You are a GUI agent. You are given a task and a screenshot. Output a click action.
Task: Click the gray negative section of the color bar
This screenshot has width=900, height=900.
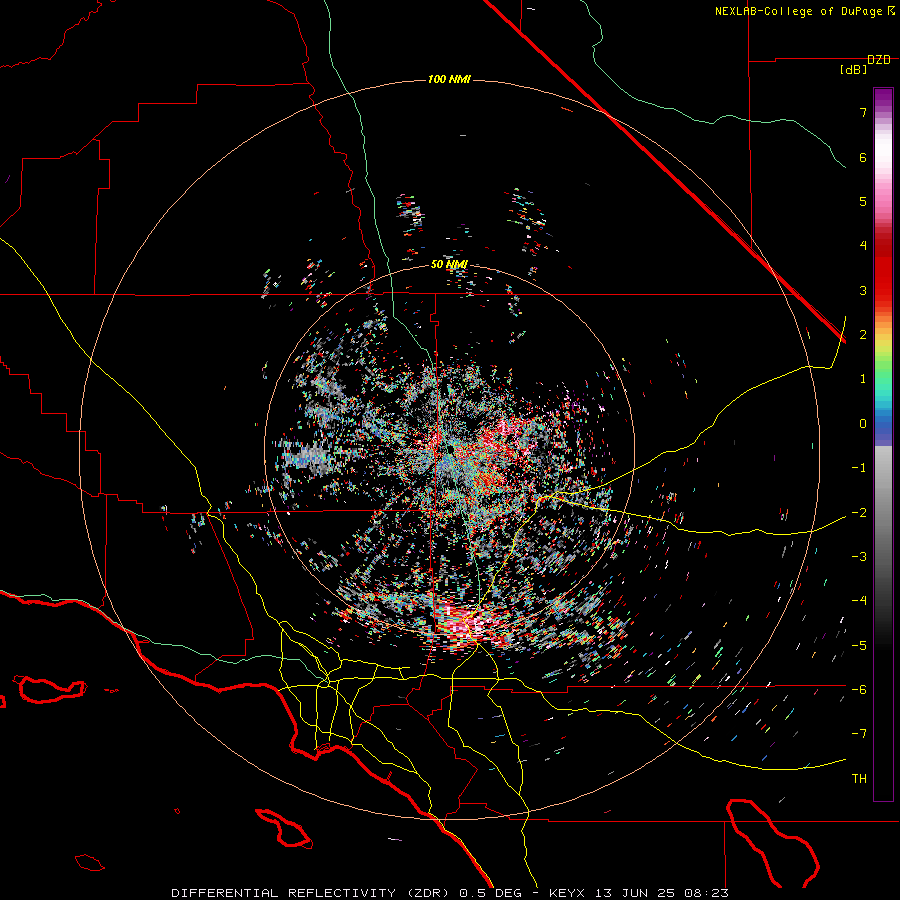pyautogui.click(x=883, y=545)
